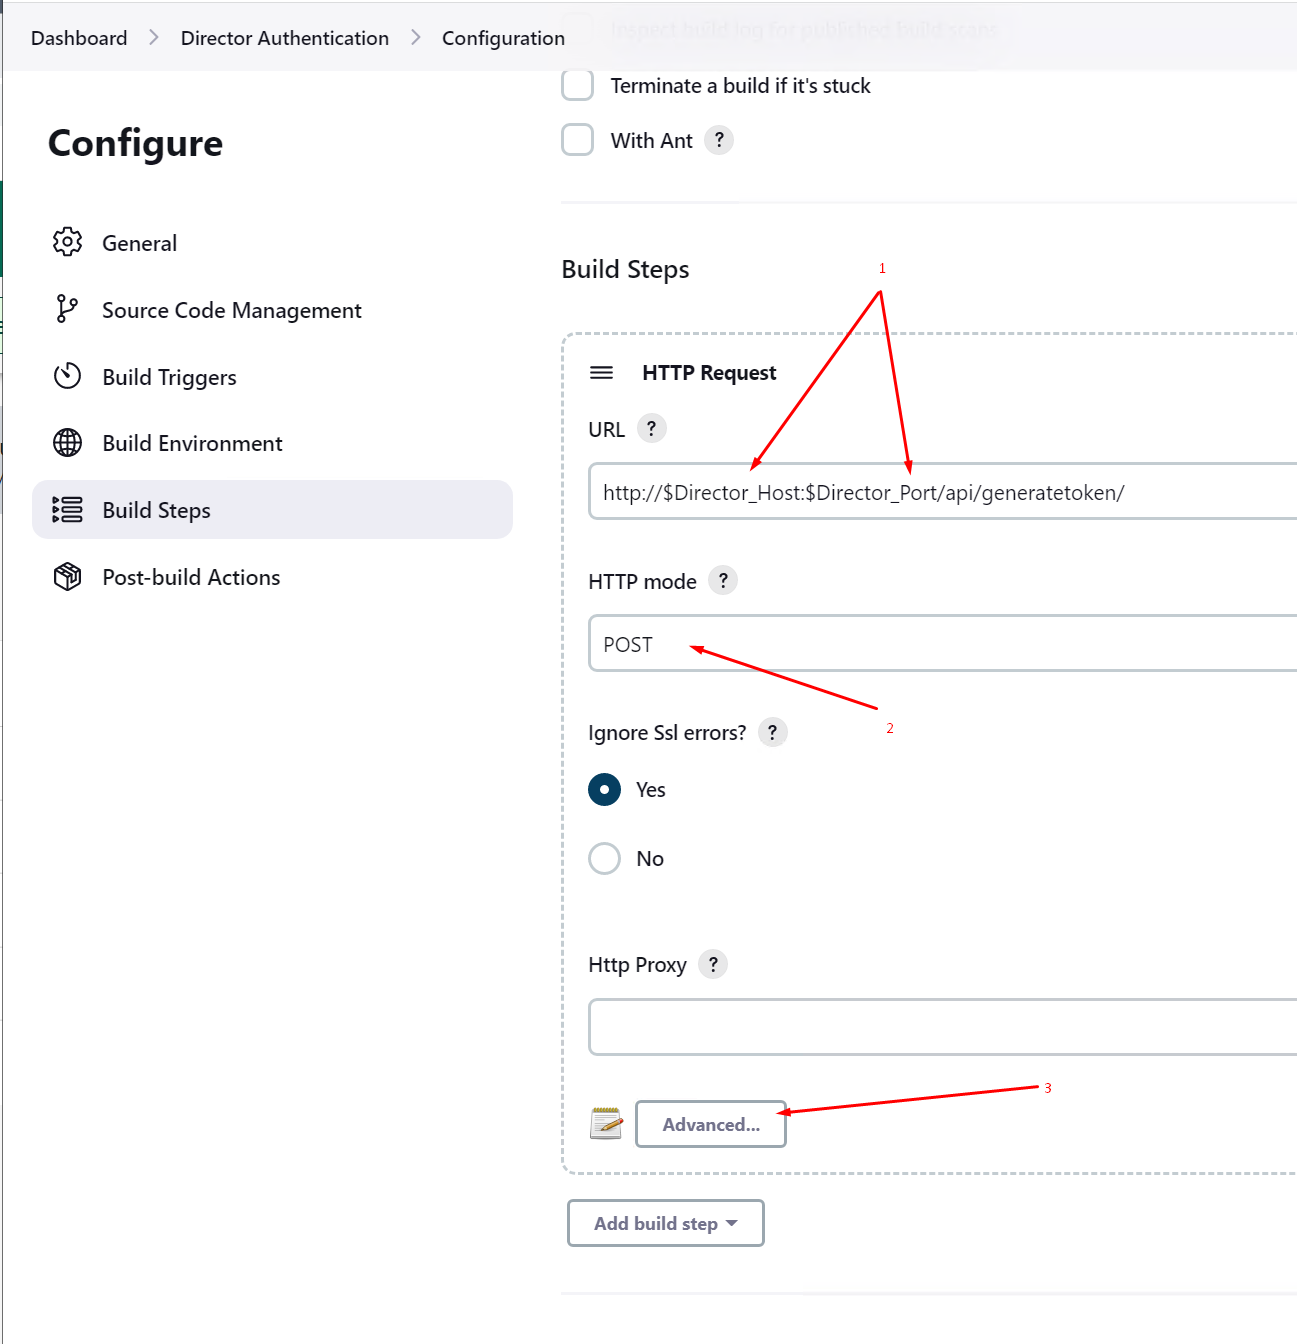
Task: Click the Build Triggers clock icon
Action: pos(66,376)
